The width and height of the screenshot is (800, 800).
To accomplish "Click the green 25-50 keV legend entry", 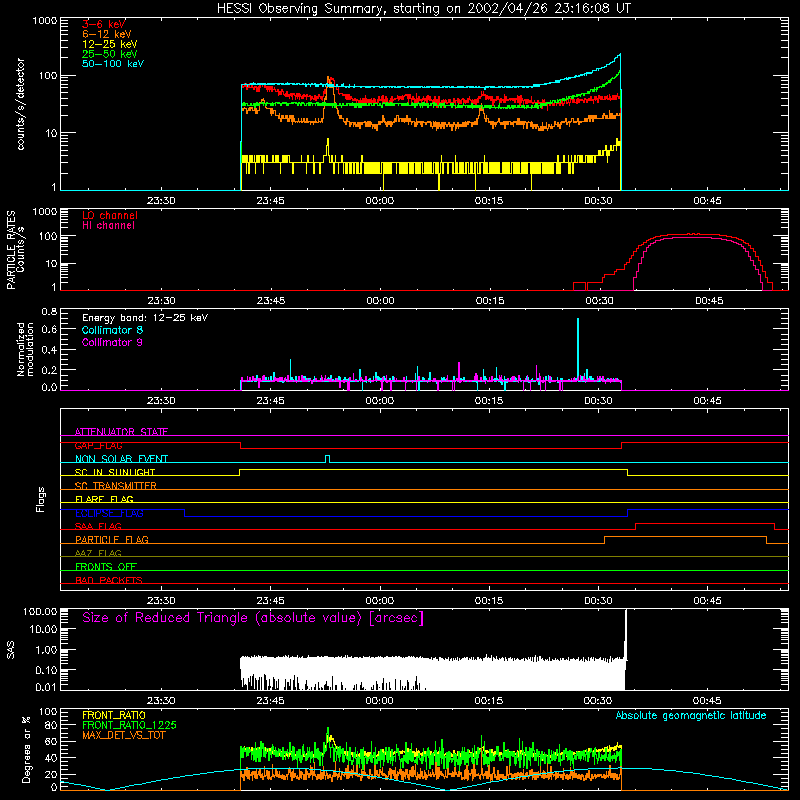I will coord(110,54).
